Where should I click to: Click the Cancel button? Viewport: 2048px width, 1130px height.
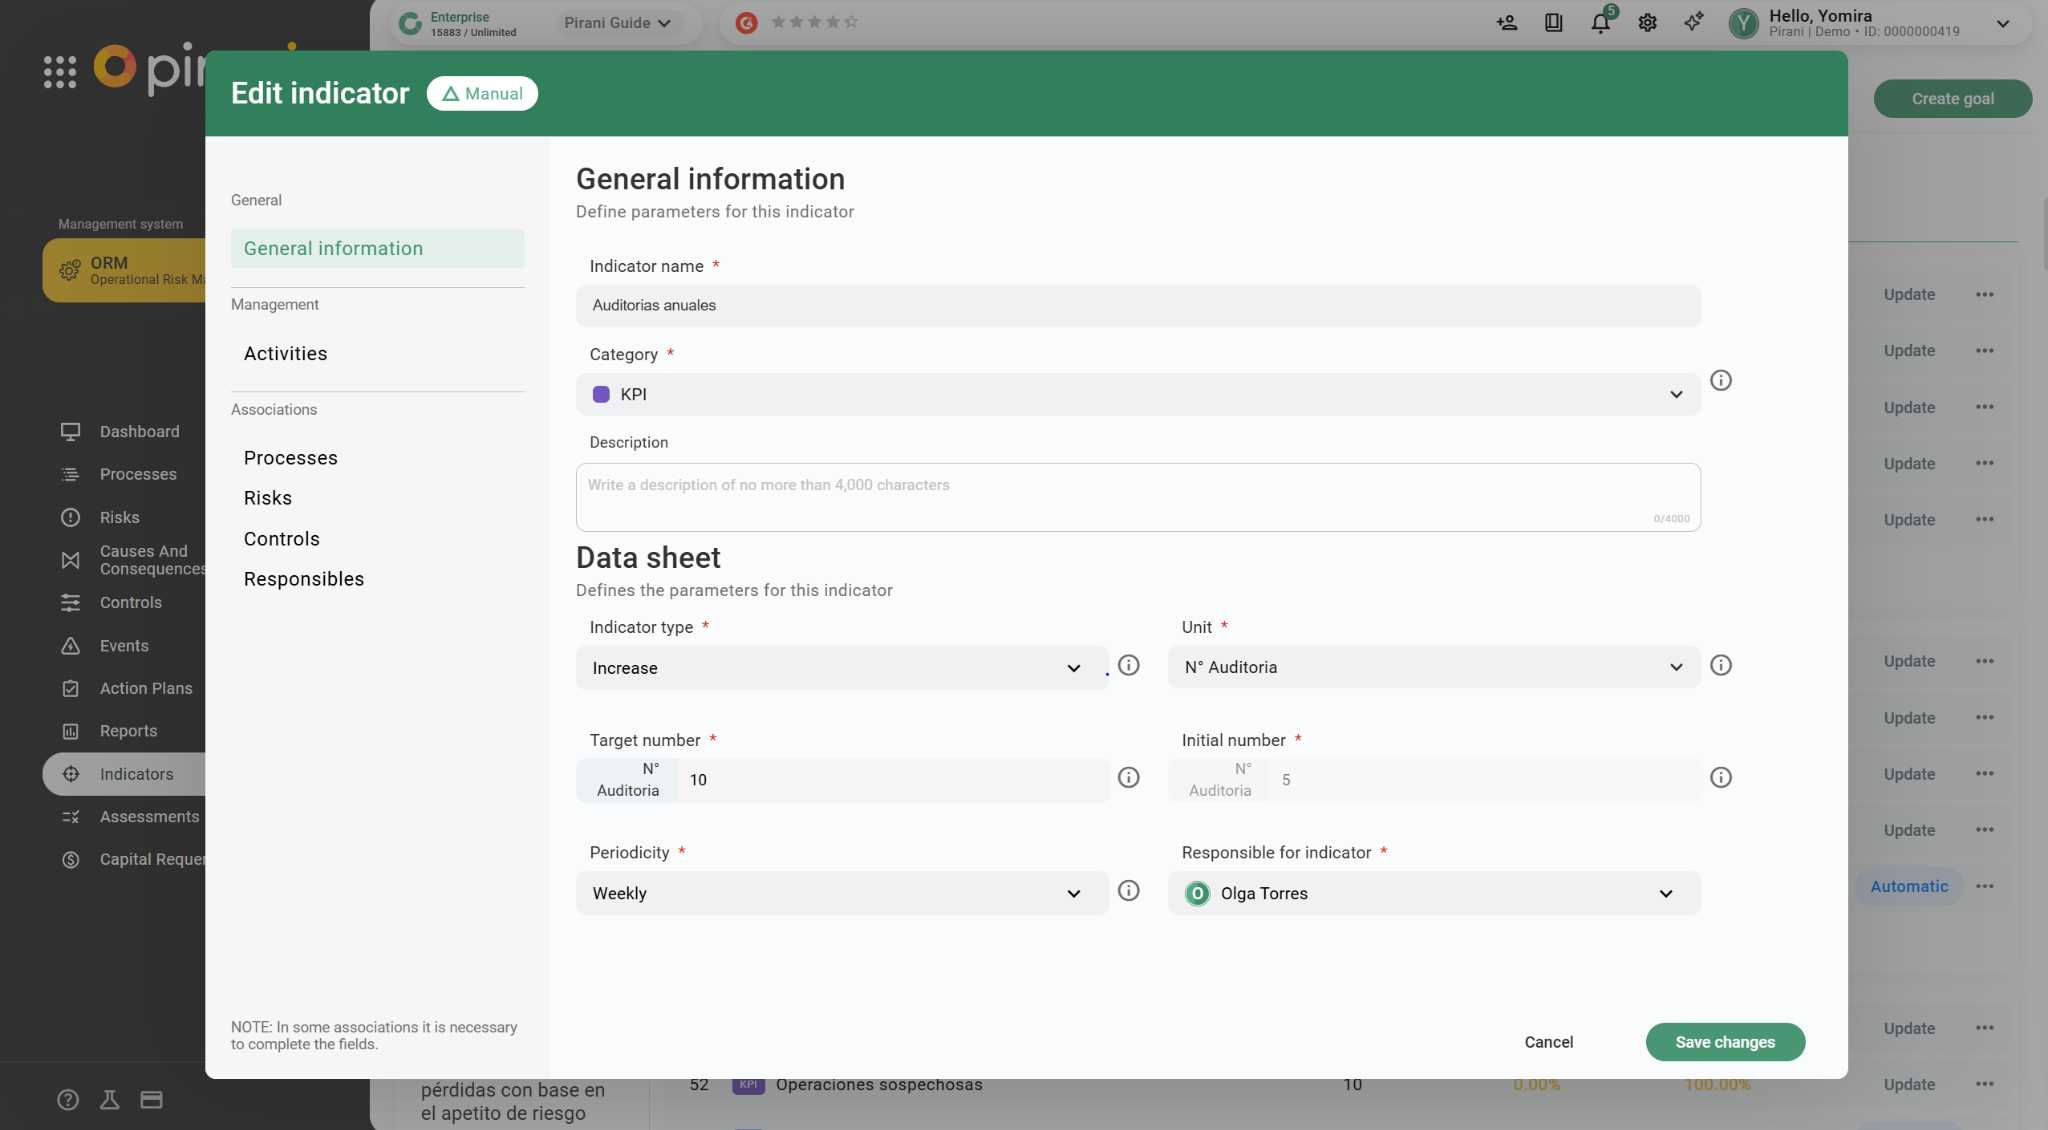[1548, 1042]
